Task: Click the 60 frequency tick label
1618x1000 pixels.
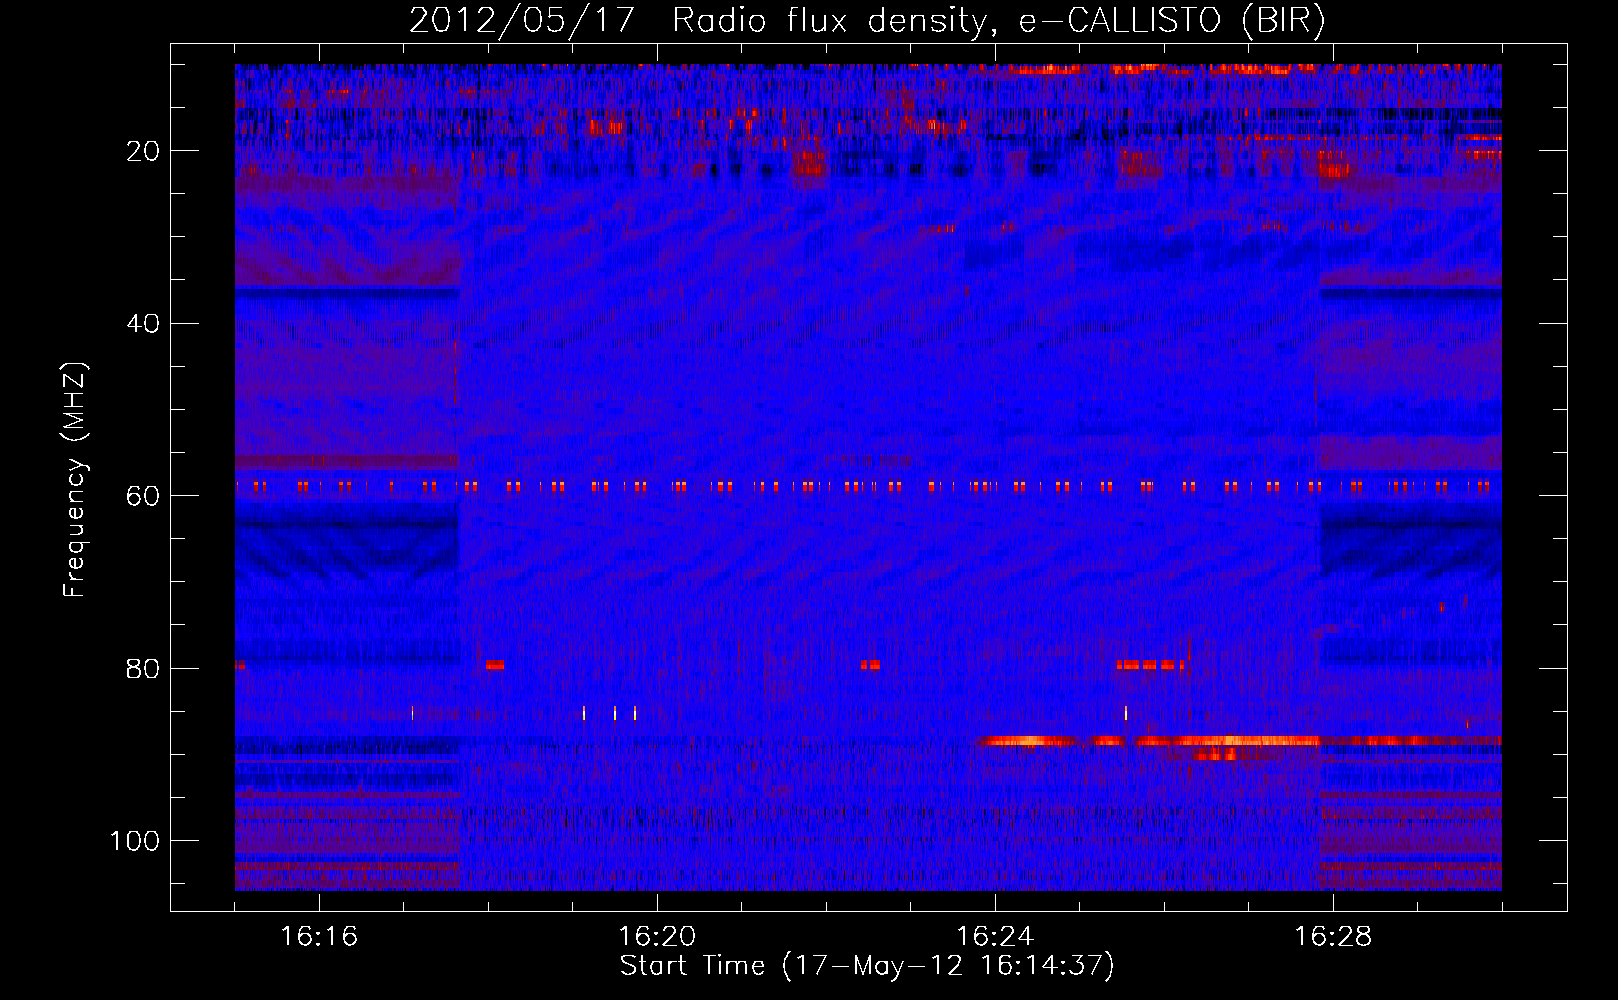Action: 144,497
